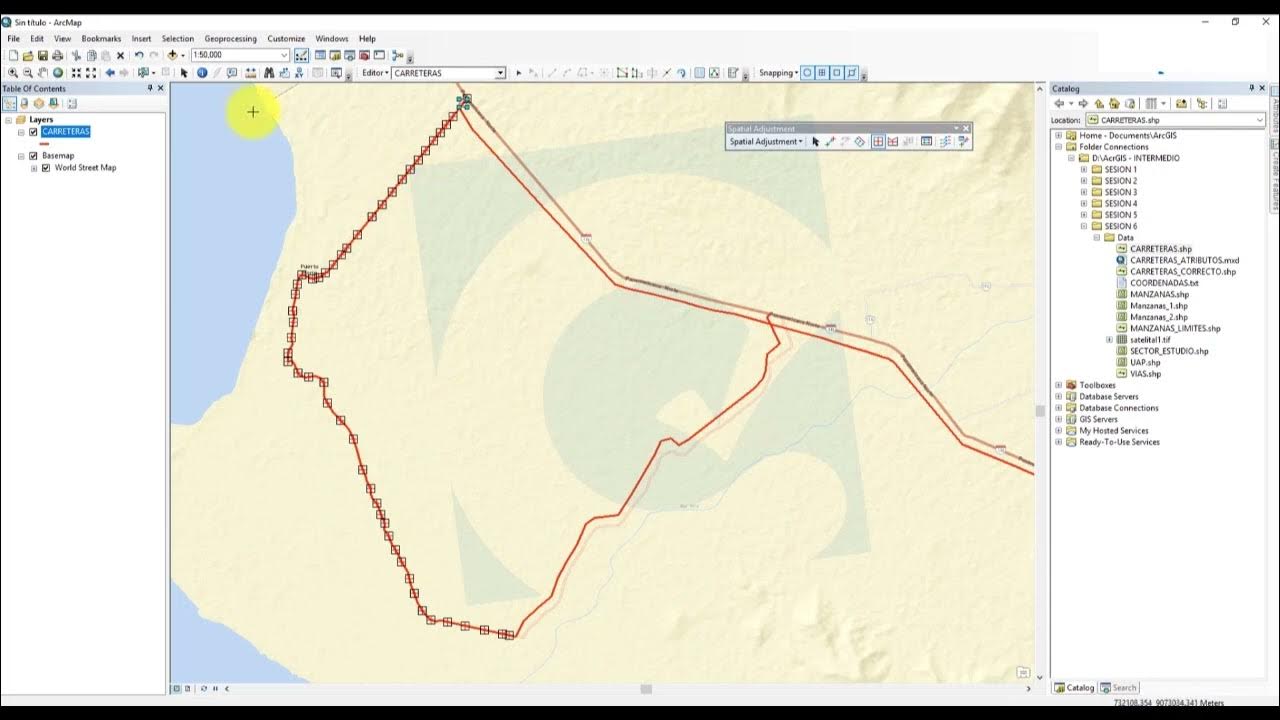Collapse the Layers group in Table Of Contents

tap(8, 120)
